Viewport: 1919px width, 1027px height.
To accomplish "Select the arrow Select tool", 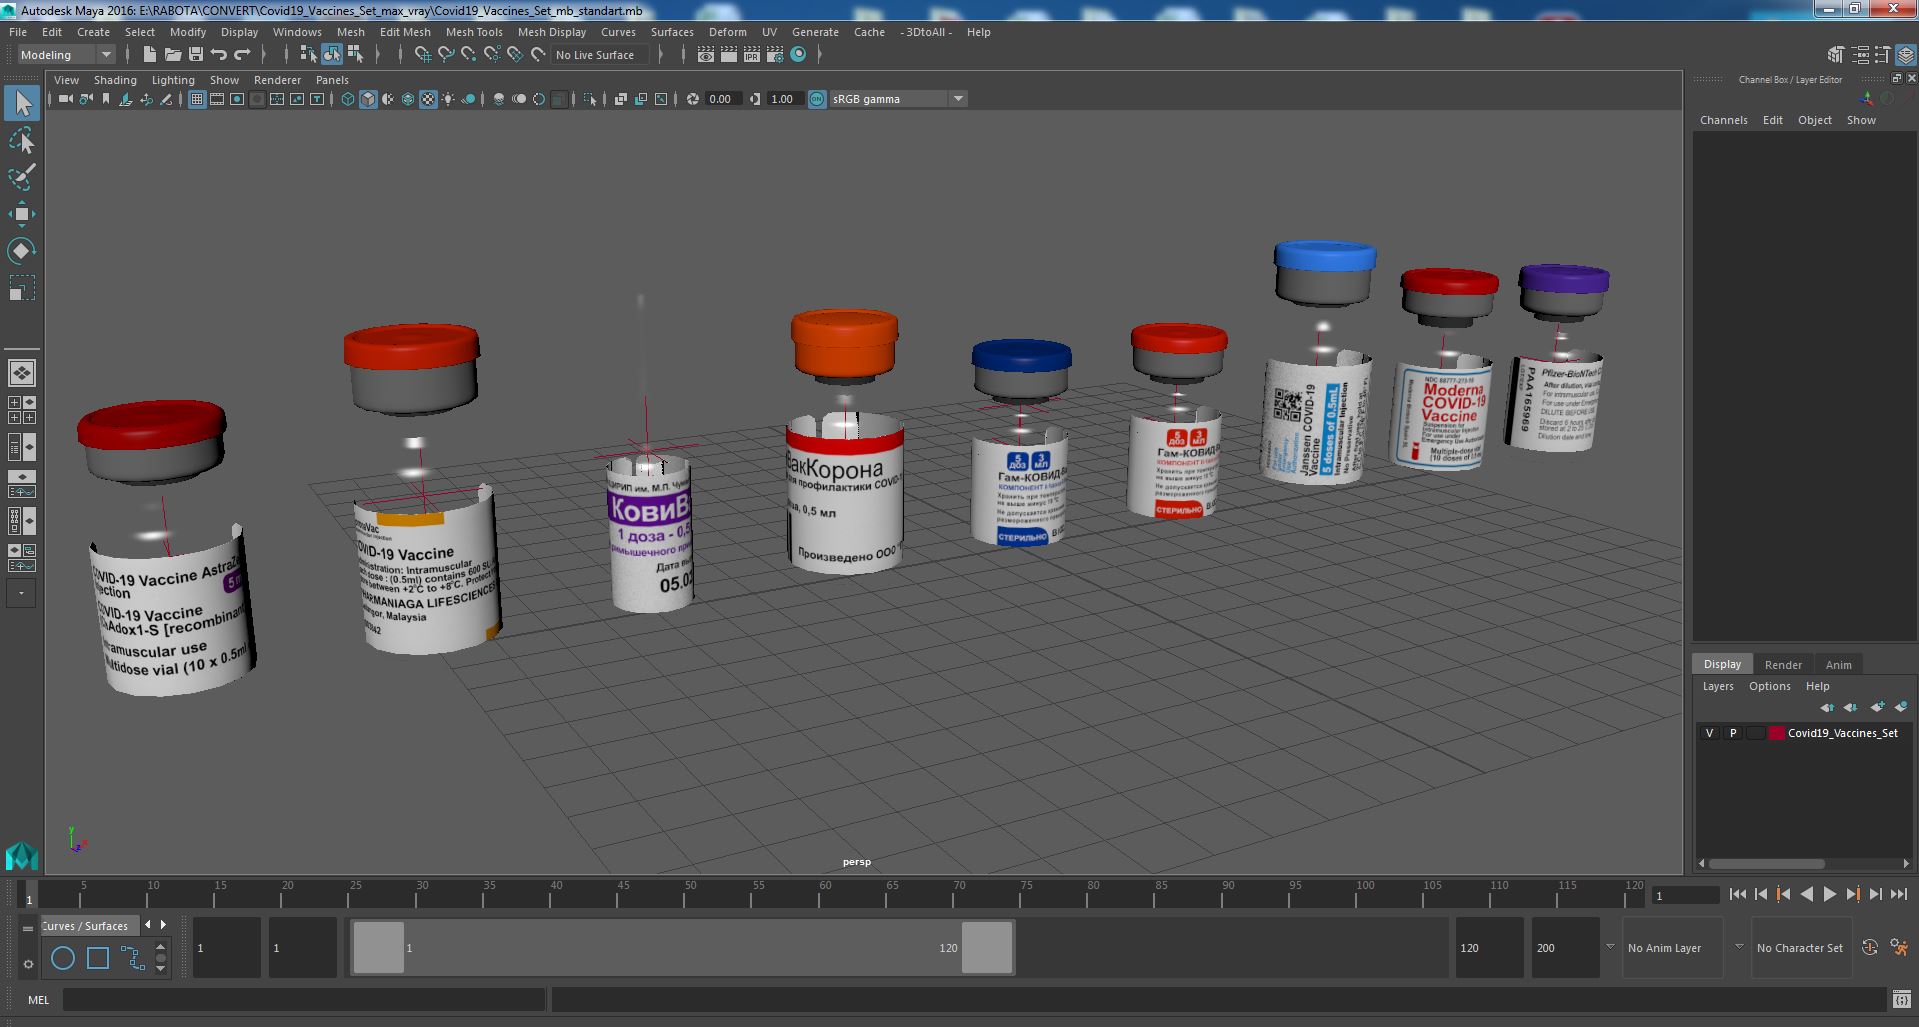I will (x=22, y=103).
